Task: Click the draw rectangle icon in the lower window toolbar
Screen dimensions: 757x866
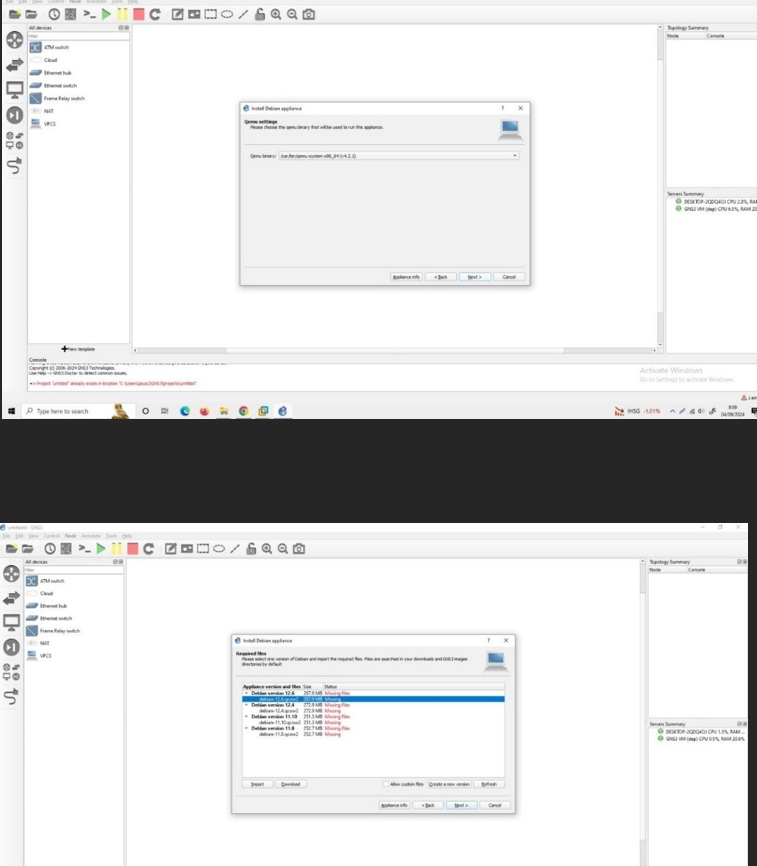Action: coord(203,548)
